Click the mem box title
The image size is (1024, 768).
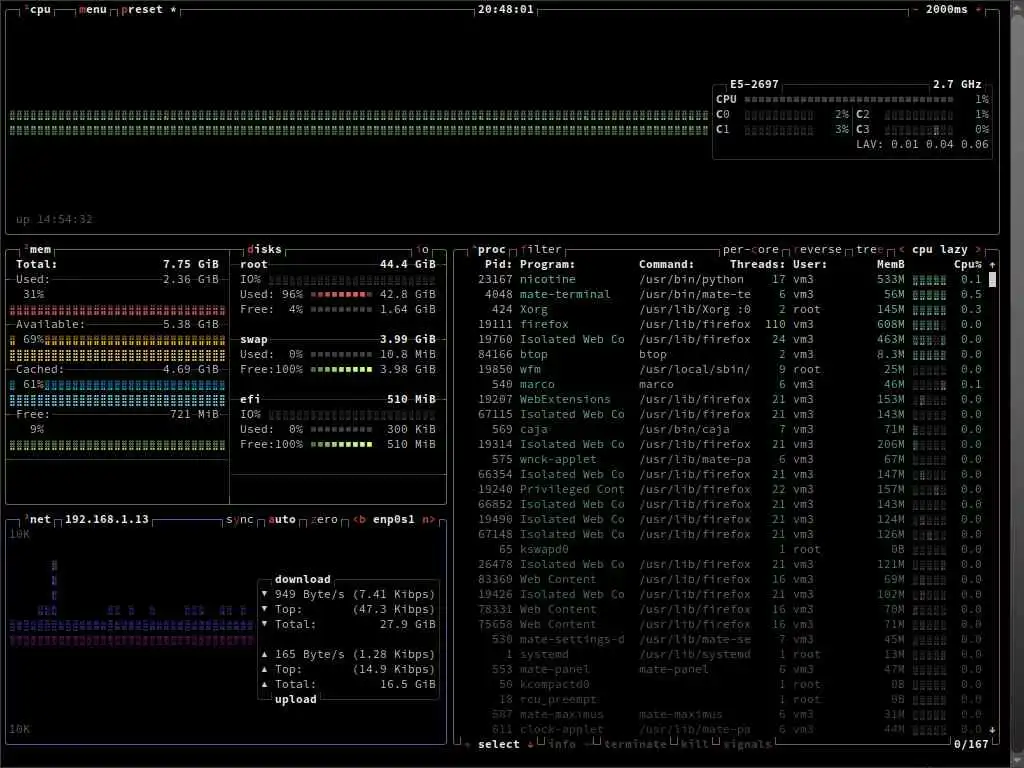pos(39,249)
